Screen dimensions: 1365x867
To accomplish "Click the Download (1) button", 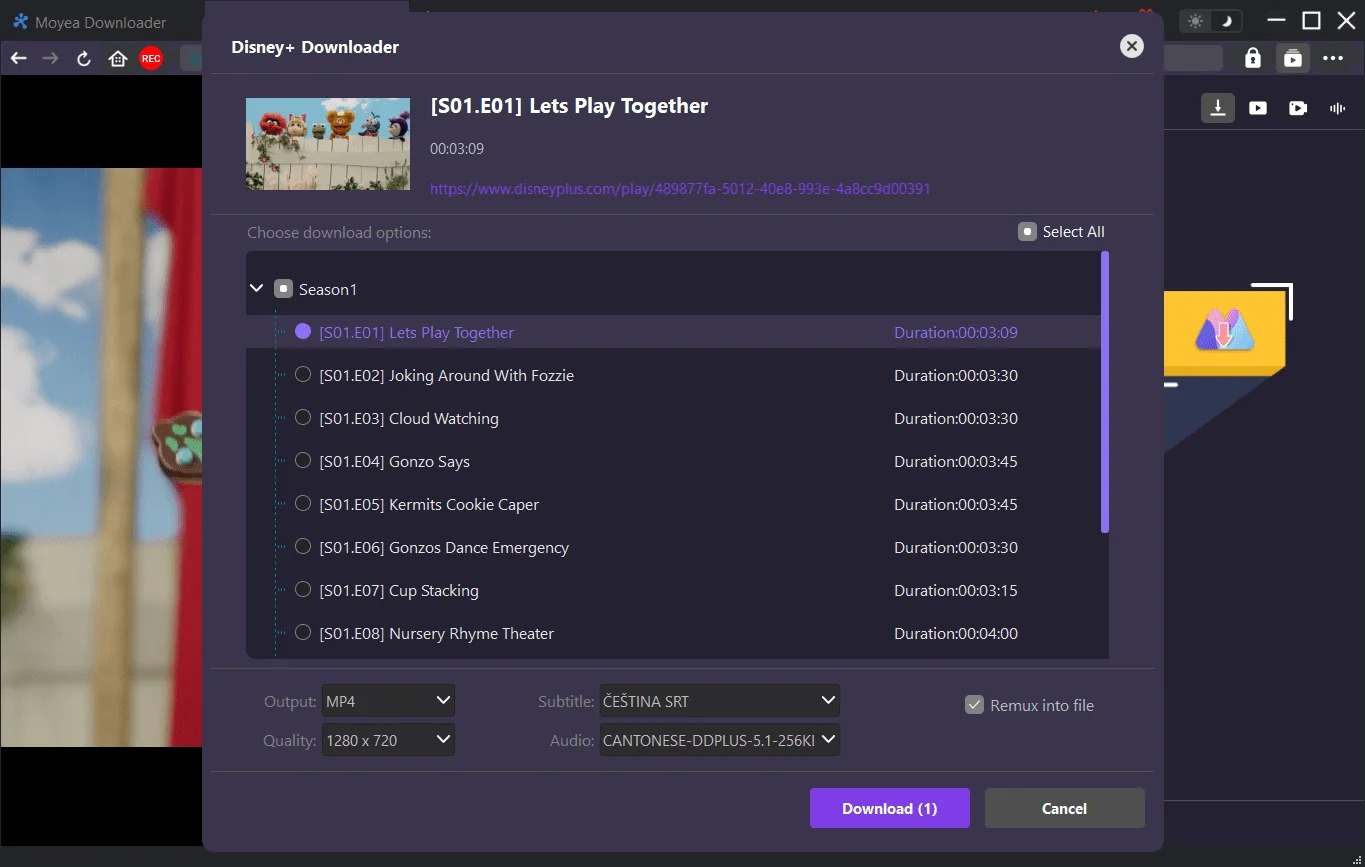I will point(889,808).
